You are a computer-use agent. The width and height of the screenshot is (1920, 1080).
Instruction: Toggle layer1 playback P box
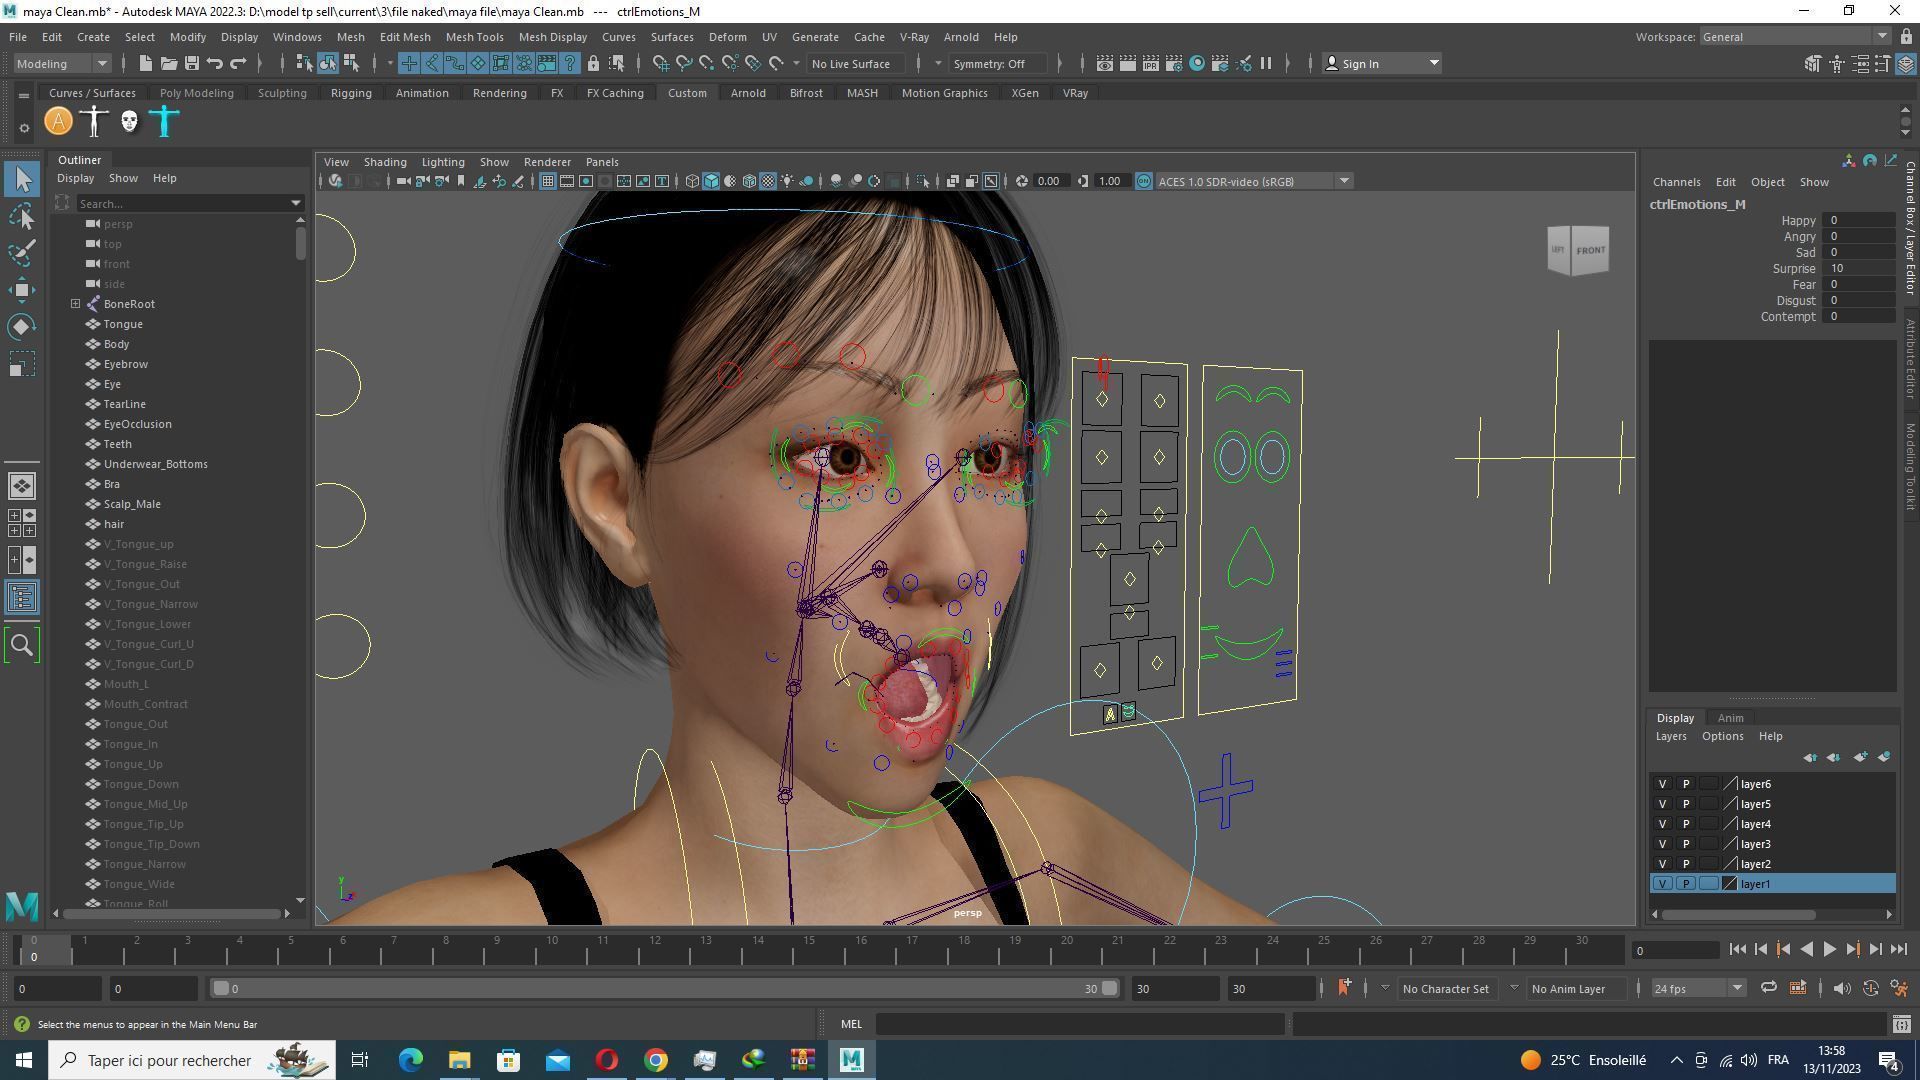coord(1686,884)
